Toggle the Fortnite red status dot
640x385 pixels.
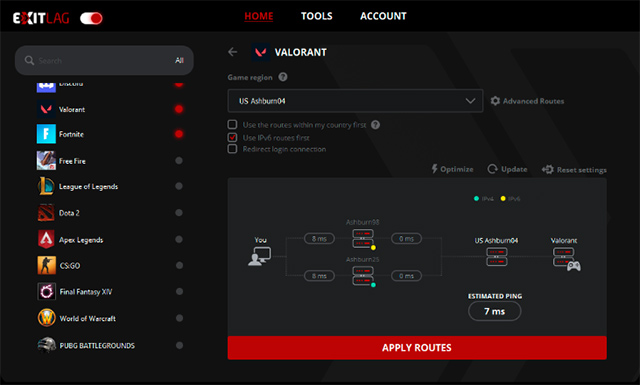pos(179,134)
